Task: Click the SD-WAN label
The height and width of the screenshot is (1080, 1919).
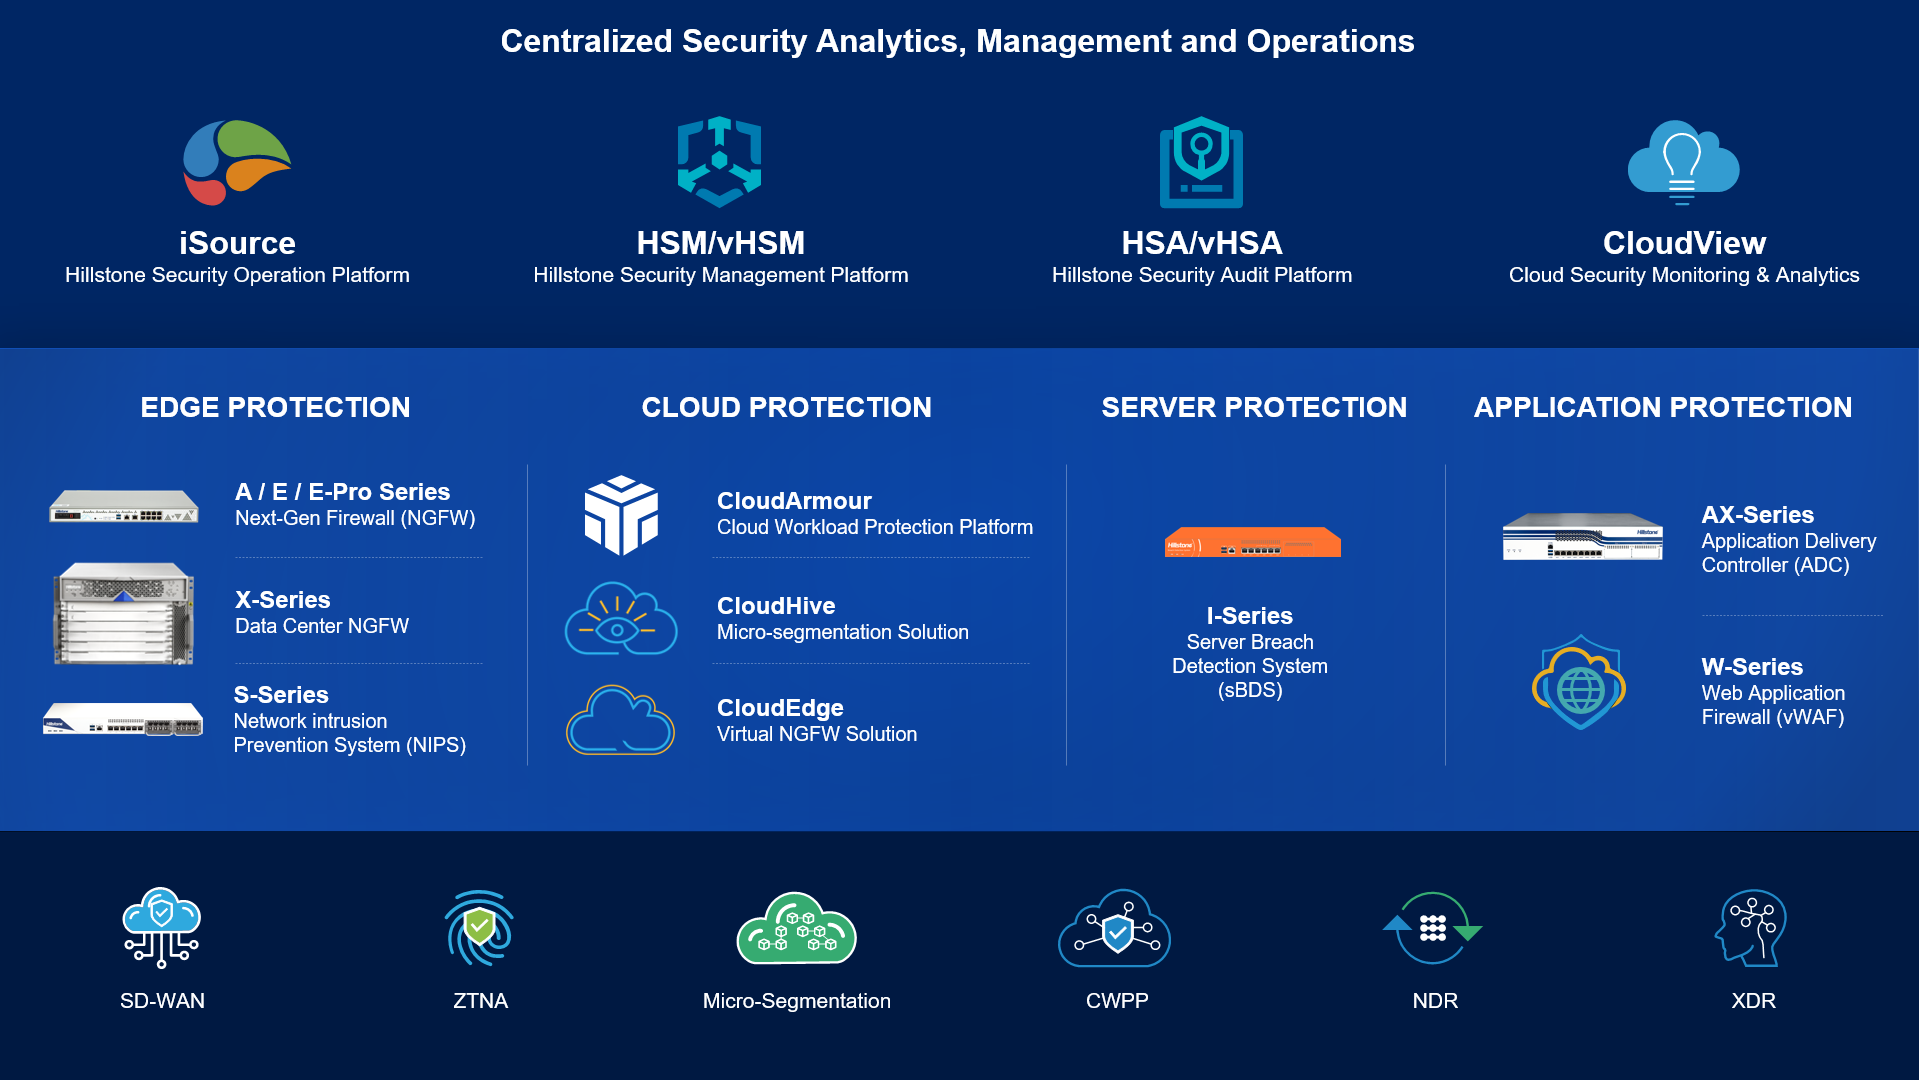Action: 162,1001
